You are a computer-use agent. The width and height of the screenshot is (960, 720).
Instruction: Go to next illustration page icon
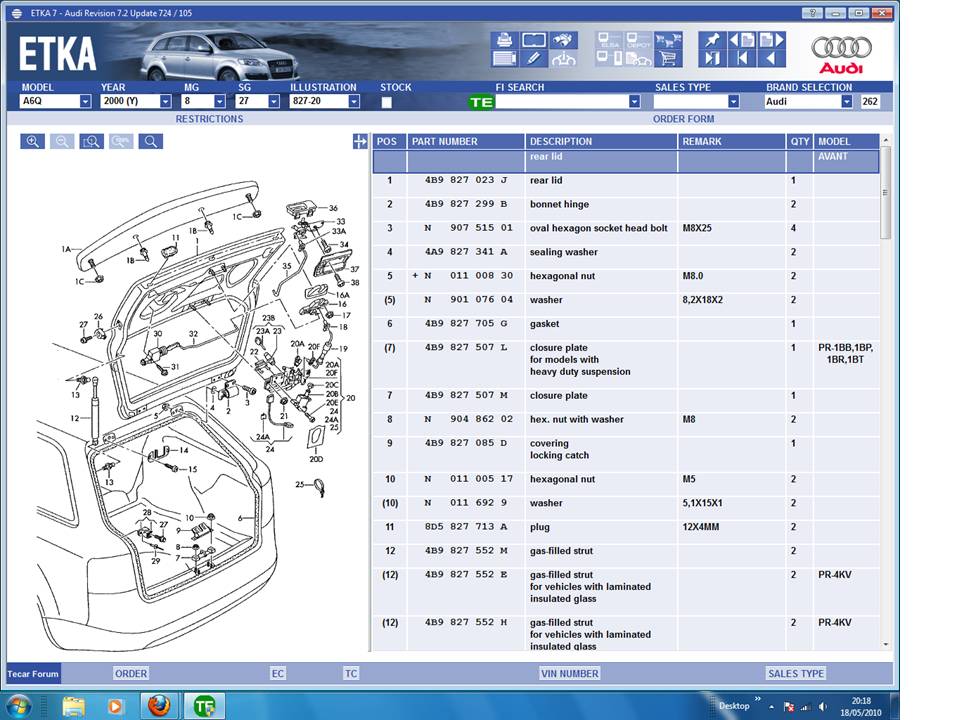coord(771,40)
